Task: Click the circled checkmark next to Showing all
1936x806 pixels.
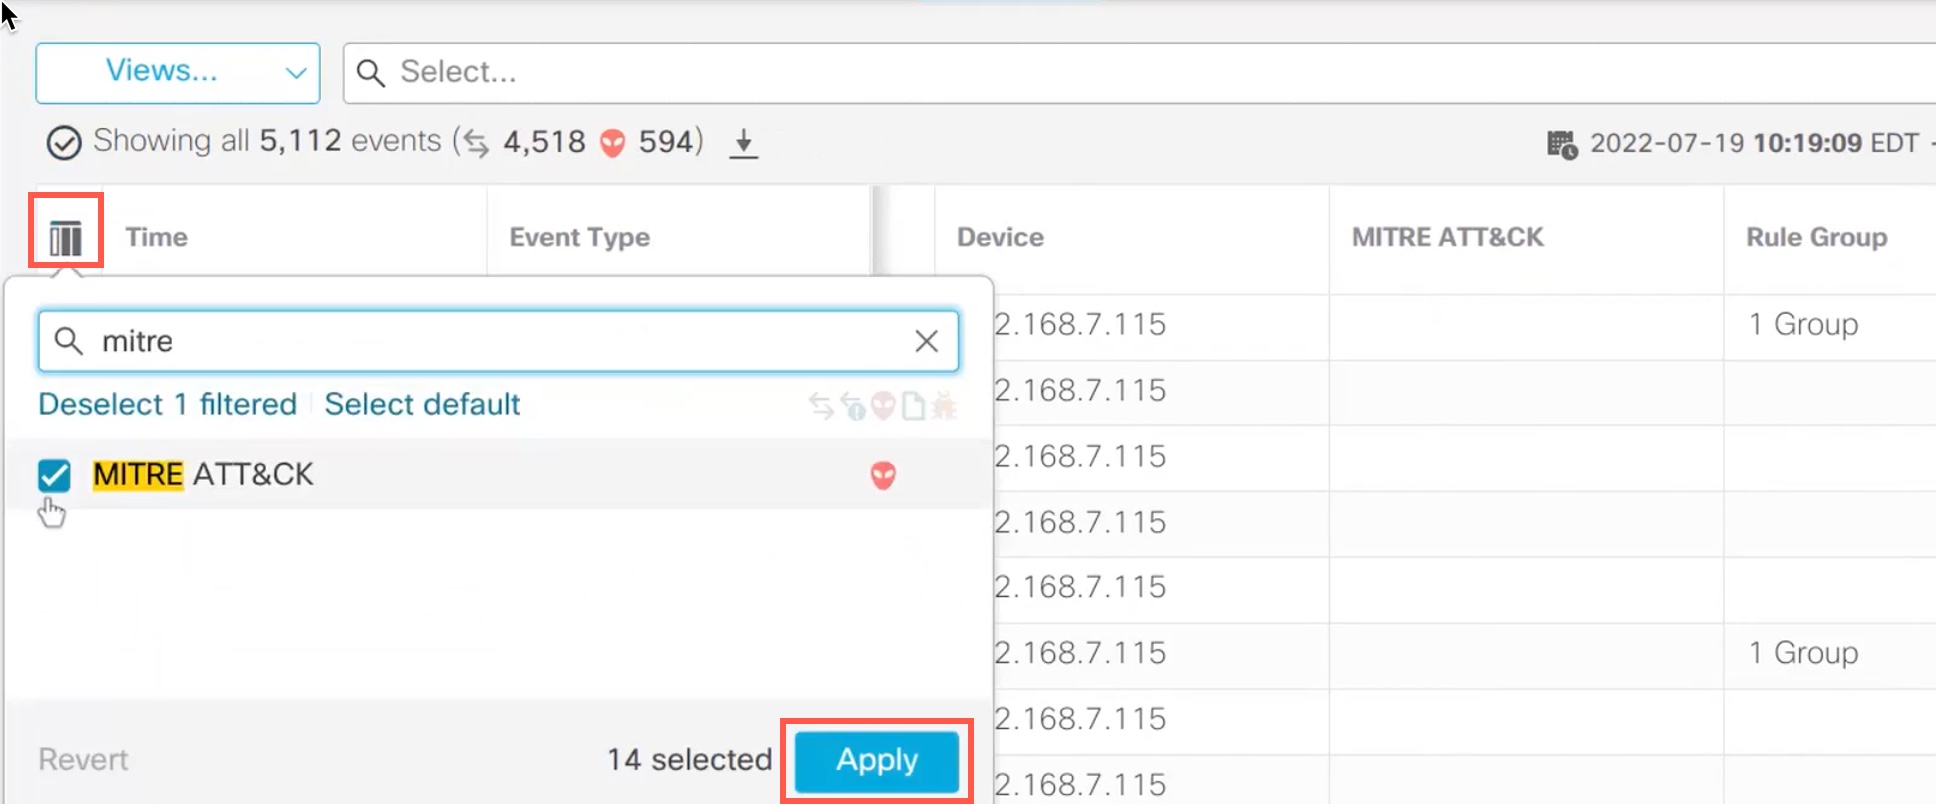Action: (x=64, y=143)
